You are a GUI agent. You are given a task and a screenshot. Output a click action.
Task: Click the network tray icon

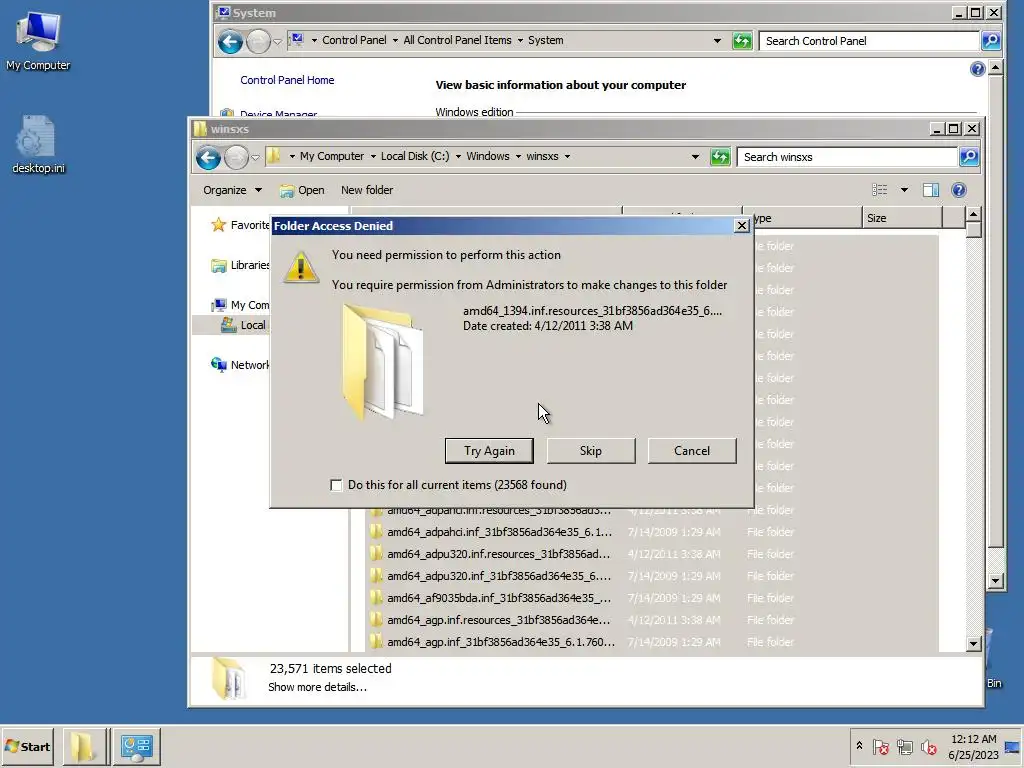(x=904, y=746)
